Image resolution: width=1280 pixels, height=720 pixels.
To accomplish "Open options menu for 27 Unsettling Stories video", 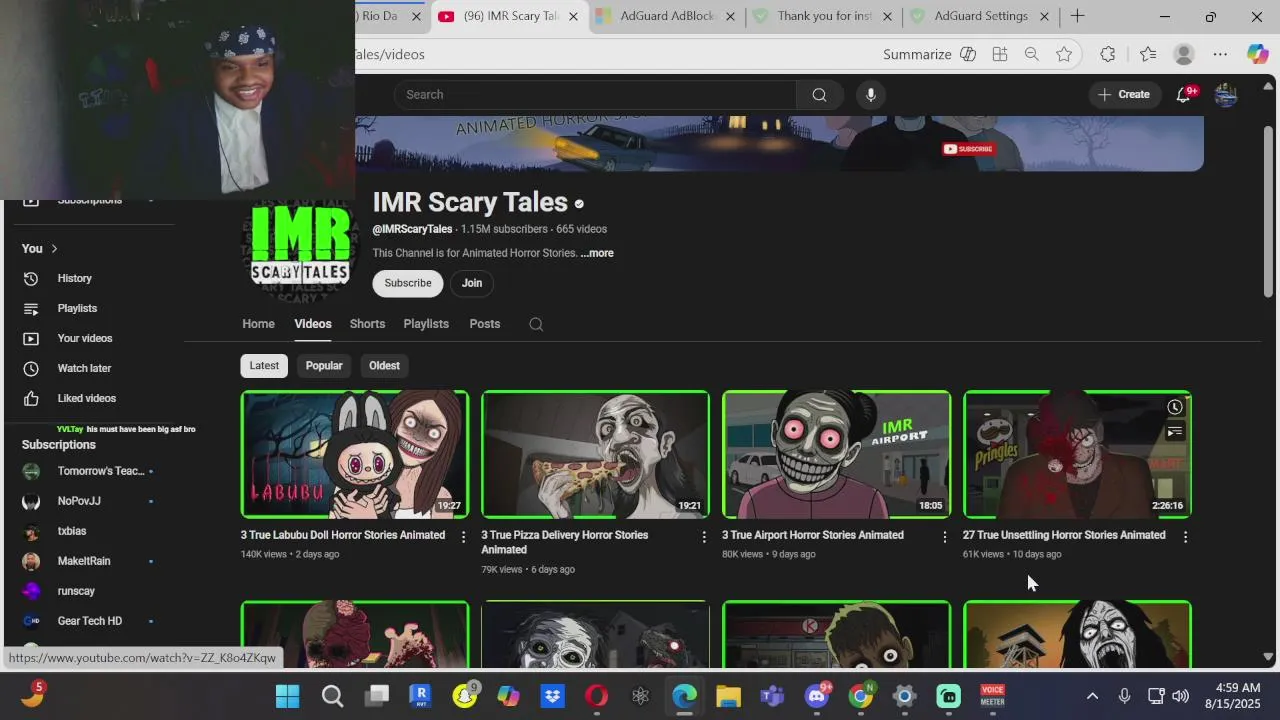I will pyautogui.click(x=1186, y=537).
